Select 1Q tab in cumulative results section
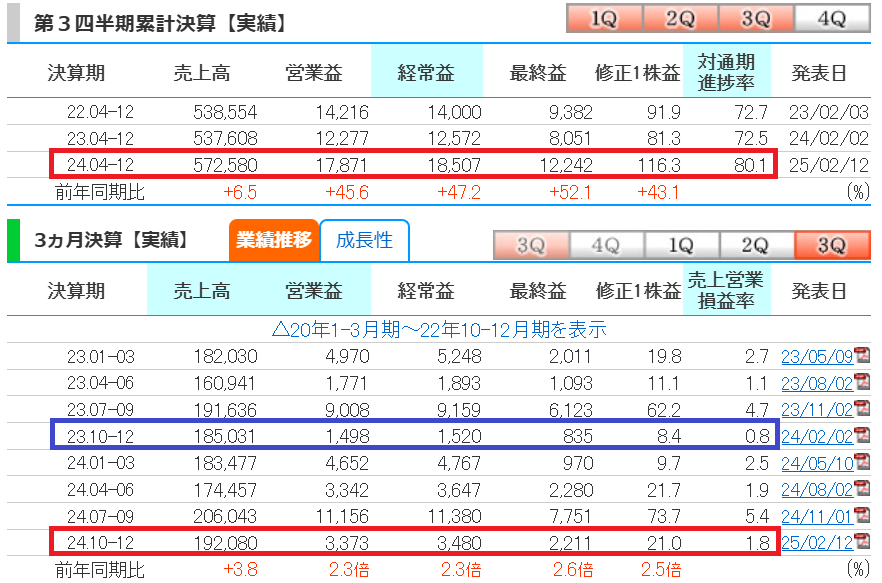 [x=604, y=18]
